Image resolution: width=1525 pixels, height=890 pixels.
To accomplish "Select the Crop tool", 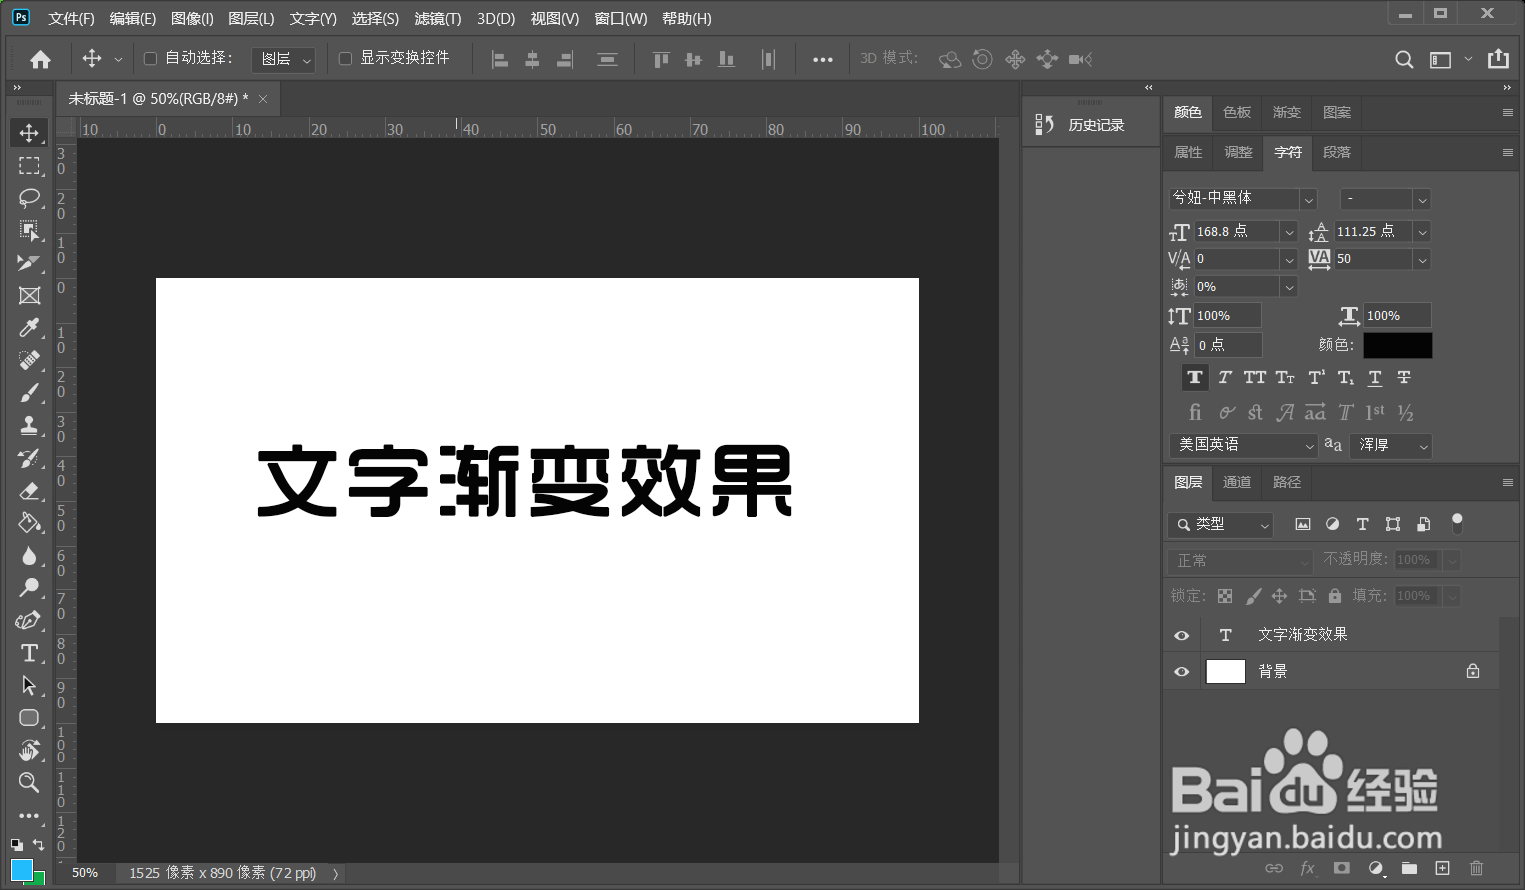I will pos(29,263).
